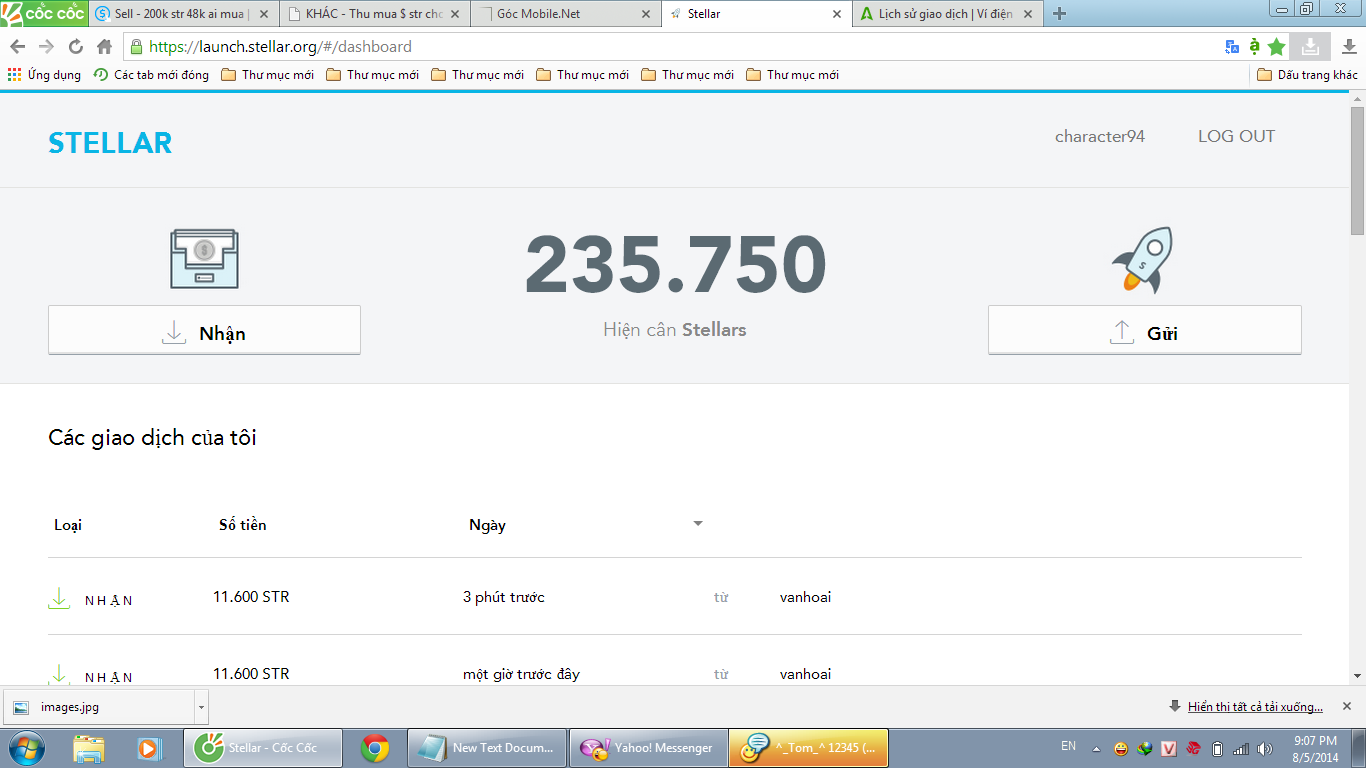Image resolution: width=1366 pixels, height=768 pixels.
Task: Open the Dấu trang khác bookmarks folder
Action: pyautogui.click(x=1307, y=75)
